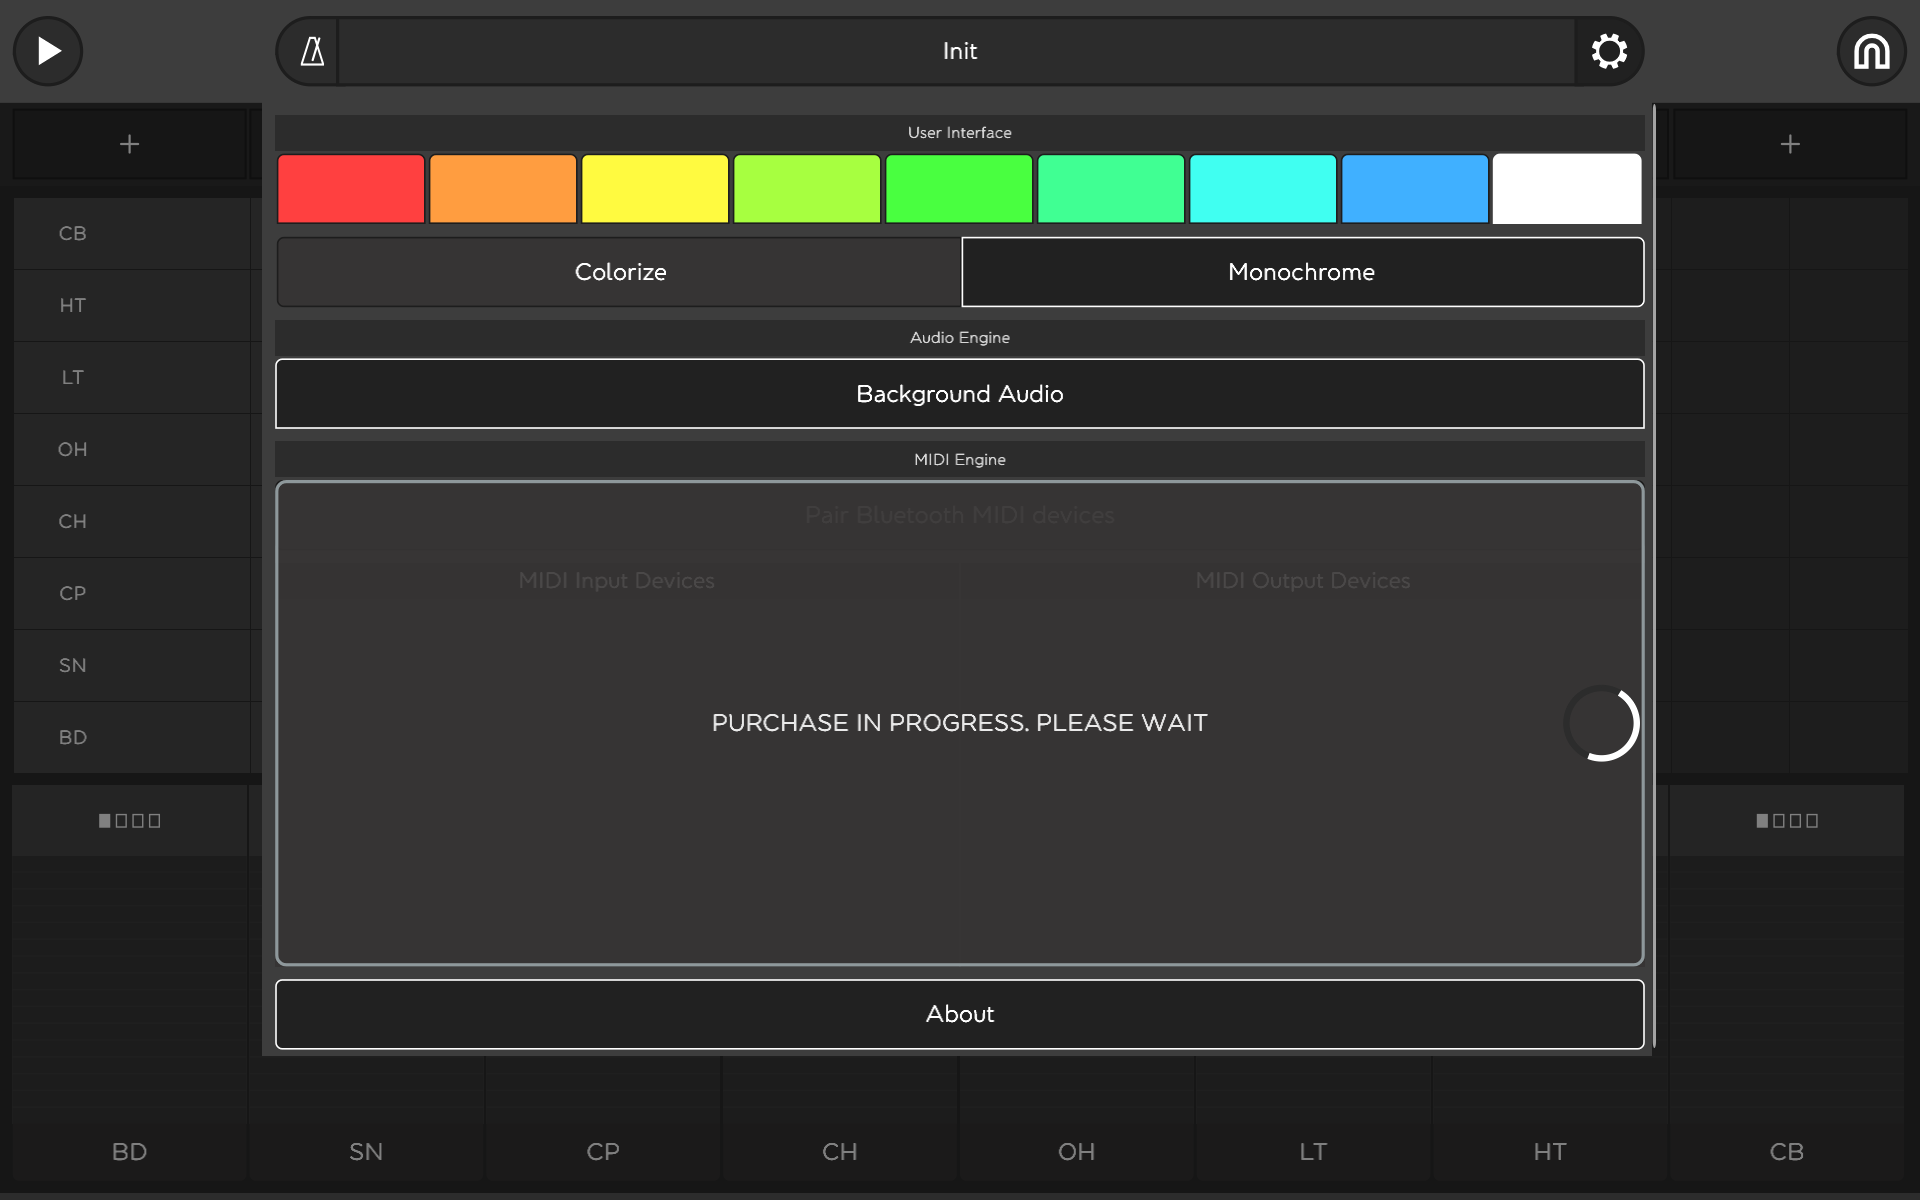Toggle the metronome icon
The height and width of the screenshot is (1200, 1920).
(312, 51)
